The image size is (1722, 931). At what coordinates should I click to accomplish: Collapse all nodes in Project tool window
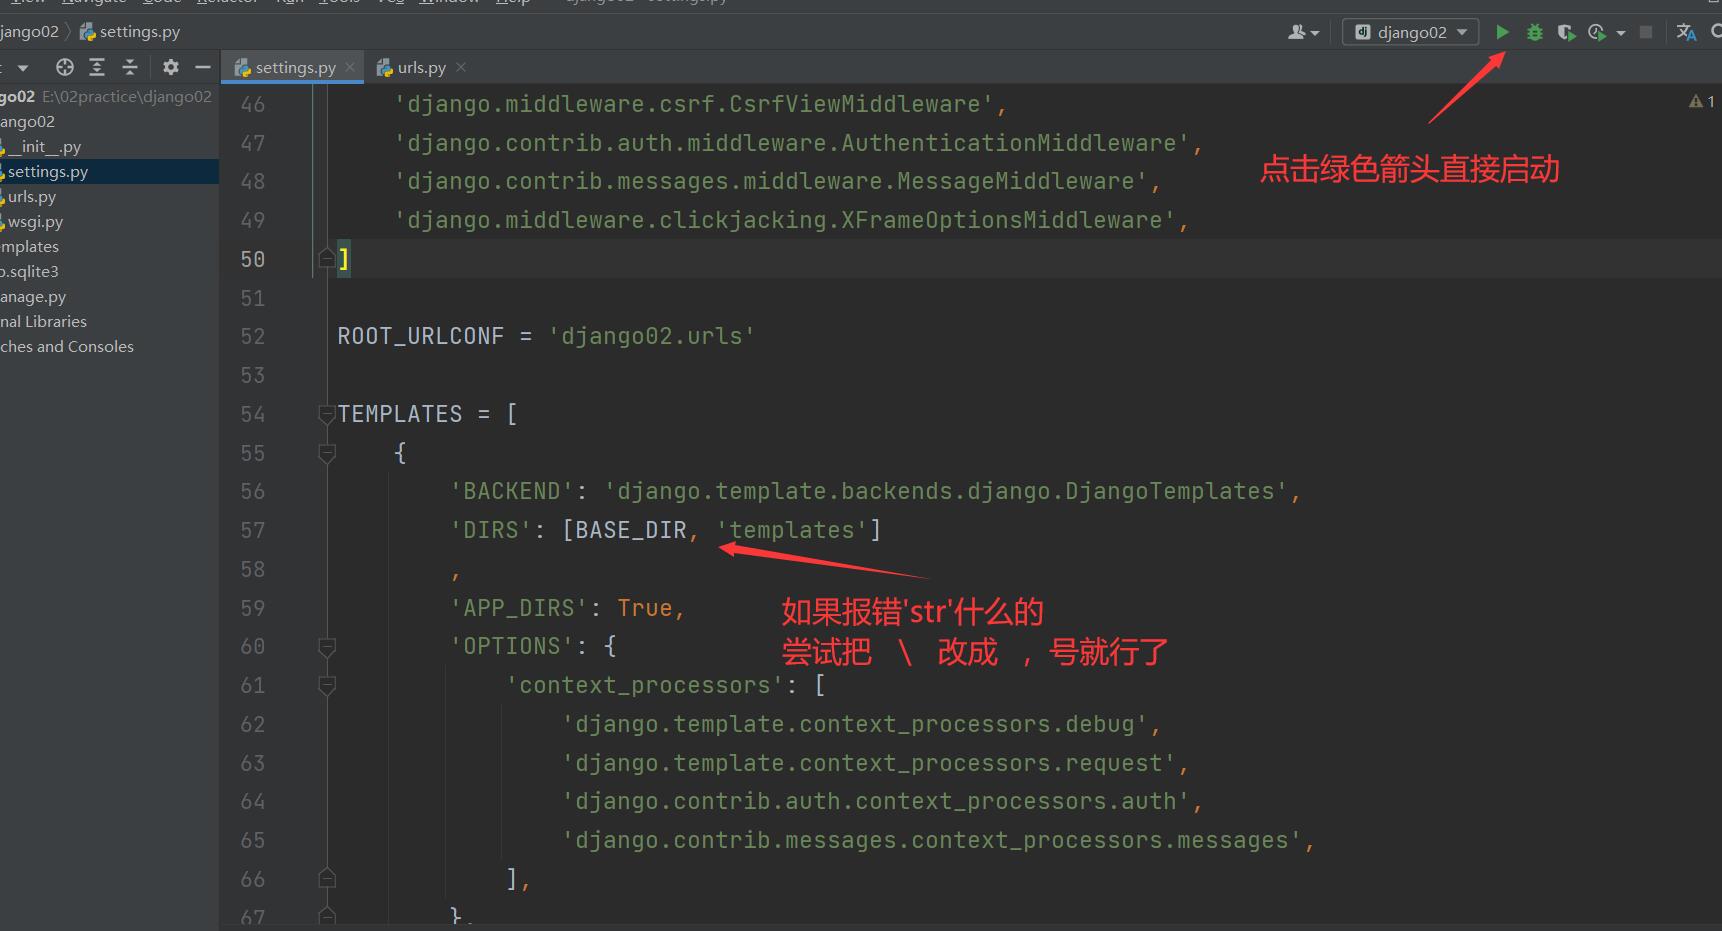click(129, 67)
